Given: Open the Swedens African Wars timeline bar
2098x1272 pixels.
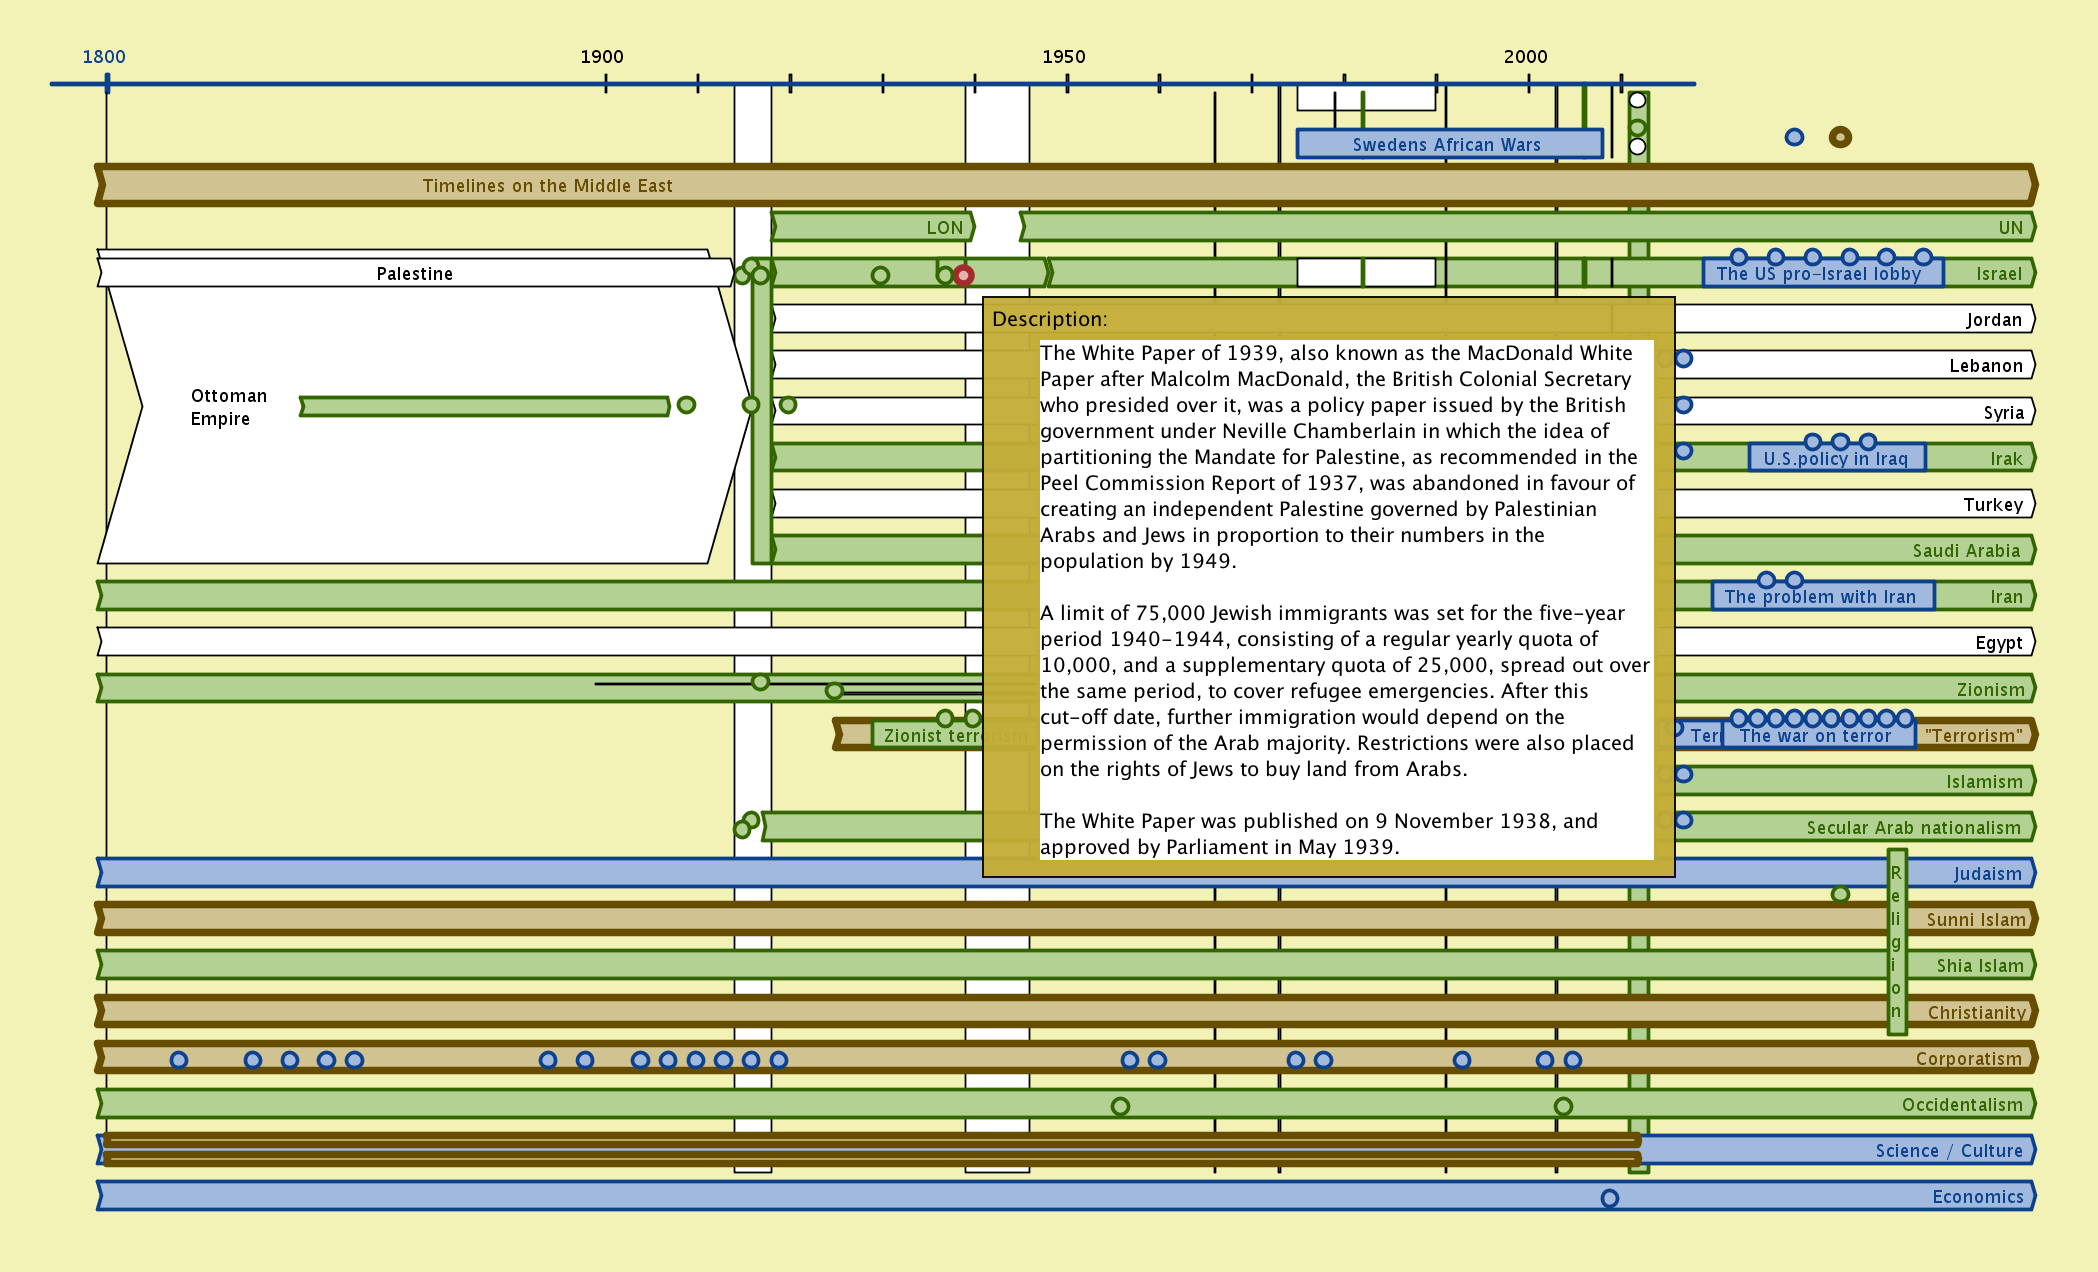Looking at the screenshot, I should [x=1448, y=144].
